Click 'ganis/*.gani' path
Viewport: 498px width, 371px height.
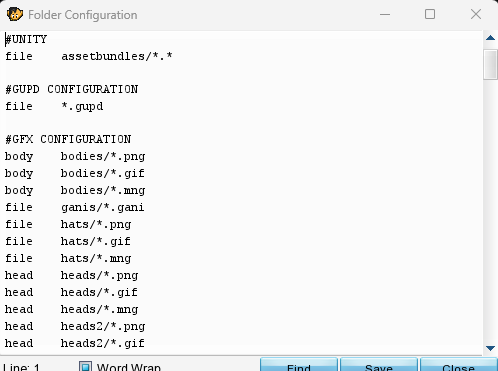point(103,208)
